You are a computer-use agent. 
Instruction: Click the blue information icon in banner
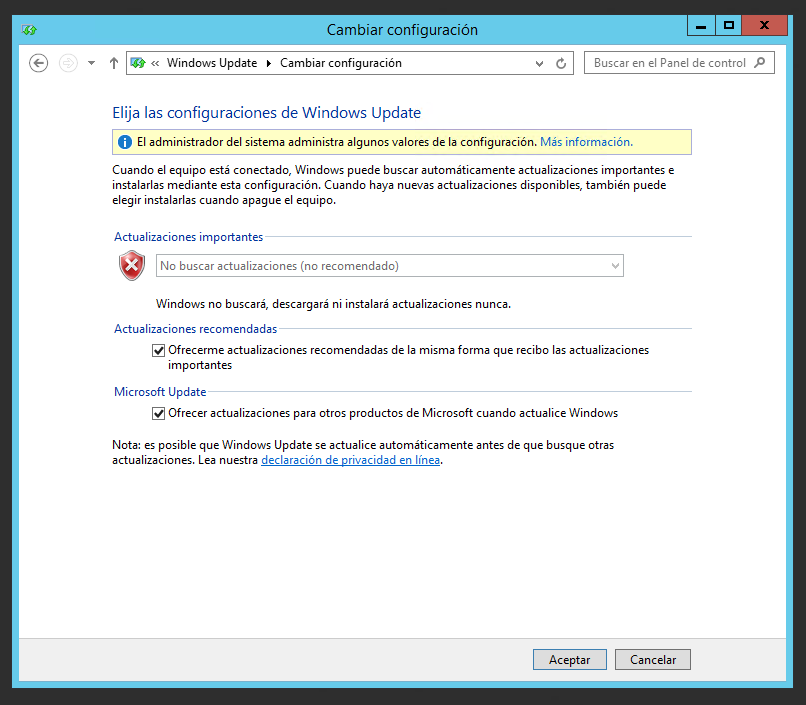(x=124, y=142)
